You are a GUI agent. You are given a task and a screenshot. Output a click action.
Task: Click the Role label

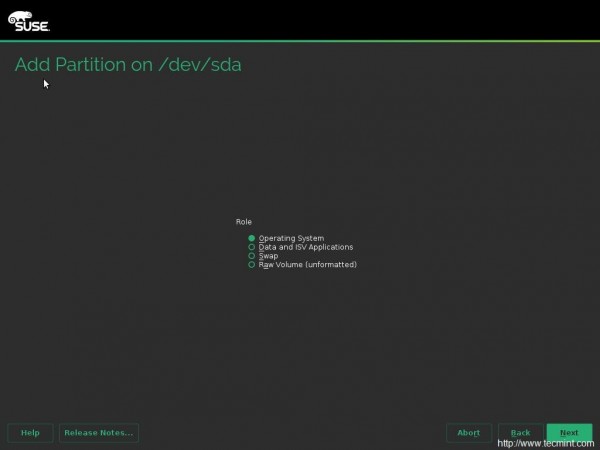pyautogui.click(x=244, y=222)
